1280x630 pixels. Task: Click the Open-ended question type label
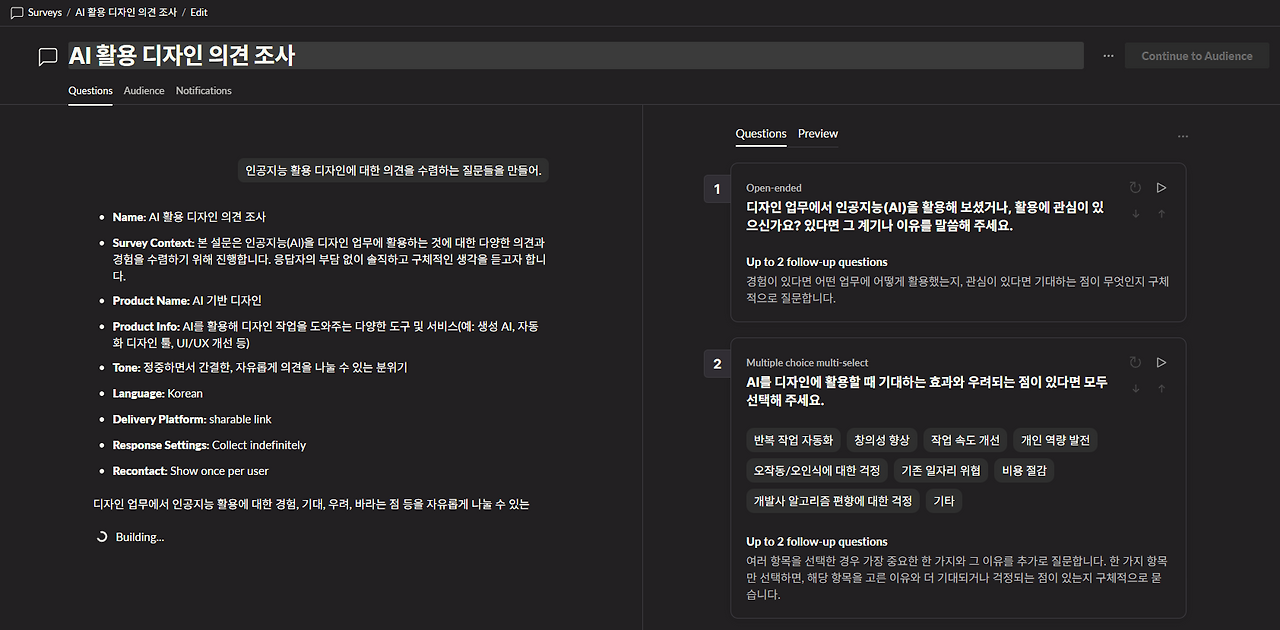coord(774,188)
